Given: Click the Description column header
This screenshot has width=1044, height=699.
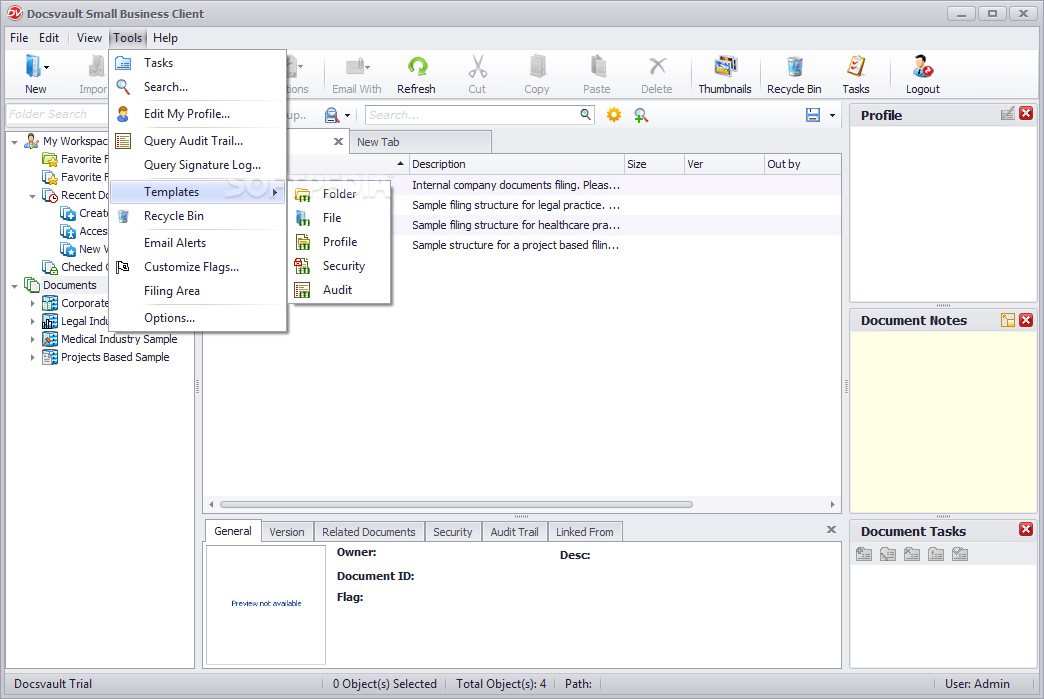Looking at the screenshot, I should click(516, 164).
